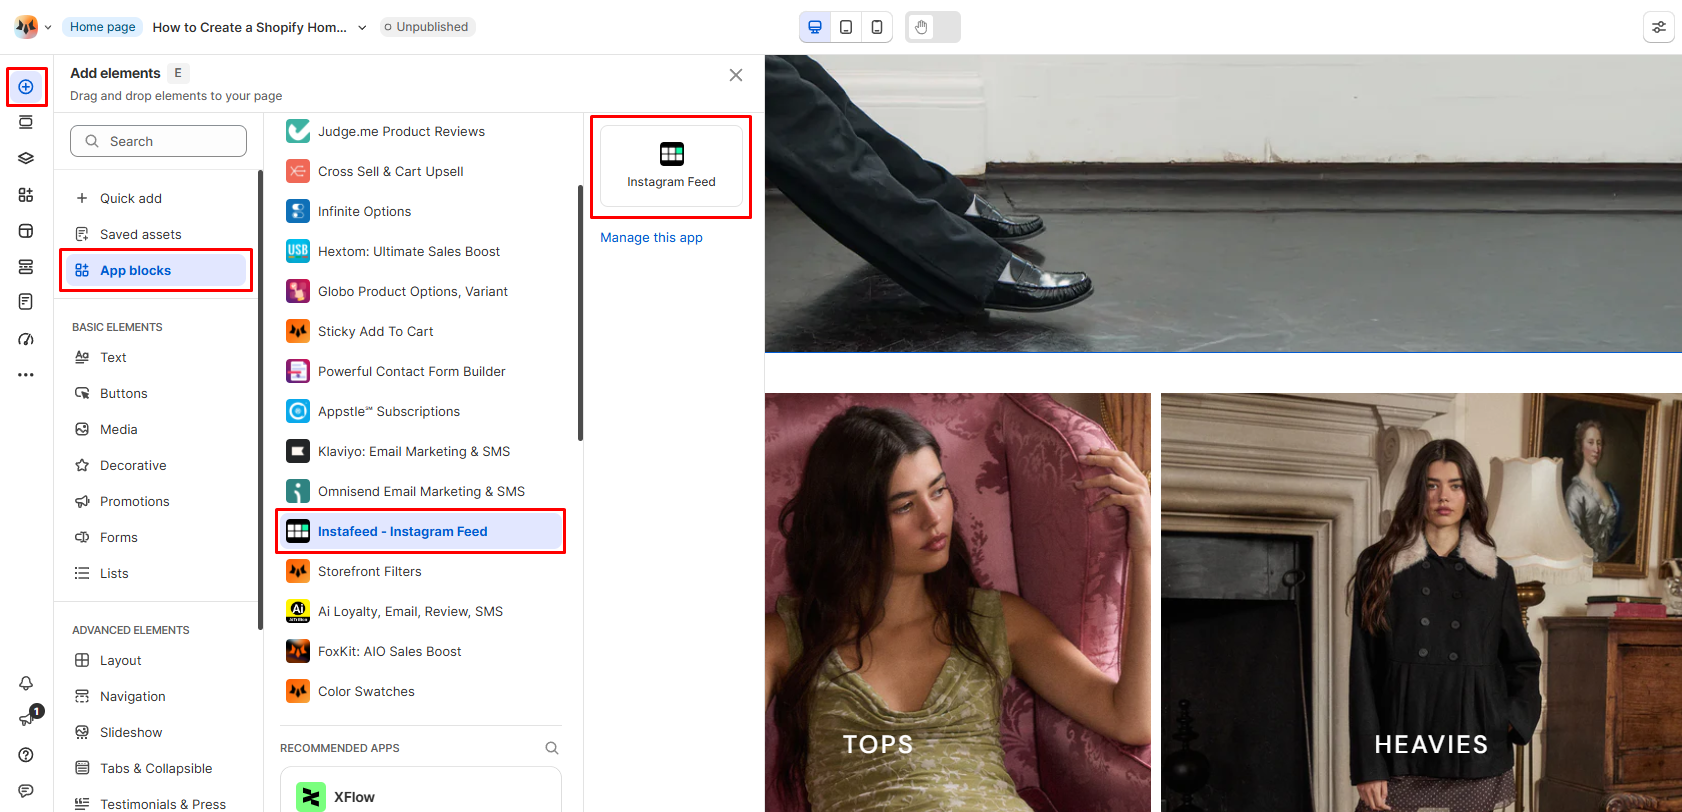Select Quick add
This screenshot has width=1682, height=812.
point(158,198)
